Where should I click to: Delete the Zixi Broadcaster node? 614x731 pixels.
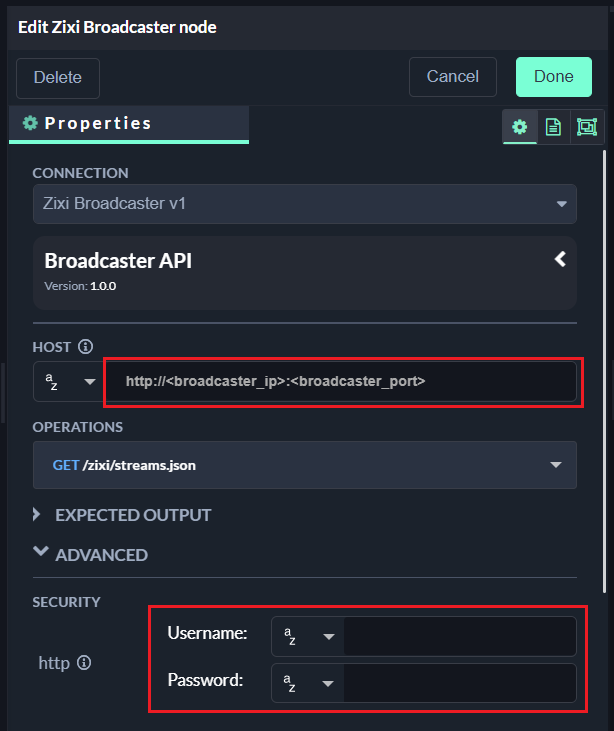click(x=58, y=78)
